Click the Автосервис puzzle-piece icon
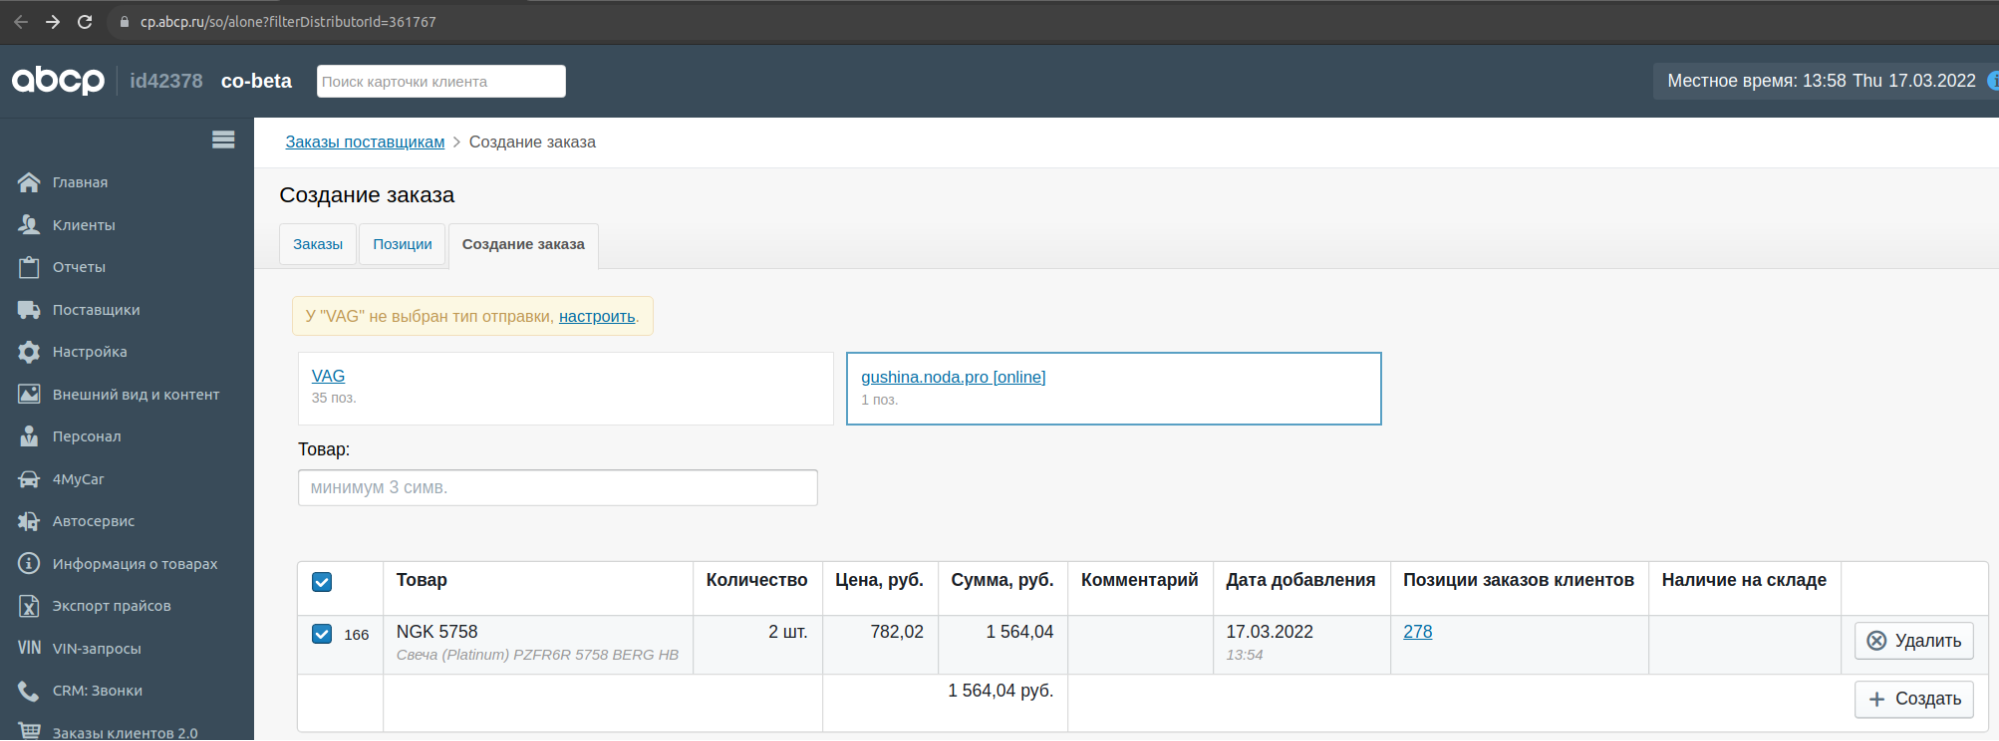1999x741 pixels. tap(29, 521)
